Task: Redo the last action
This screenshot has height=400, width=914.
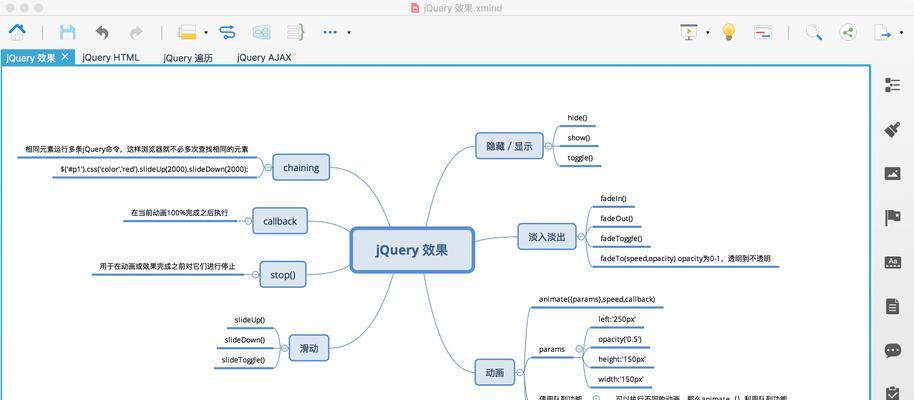Action: [x=136, y=32]
